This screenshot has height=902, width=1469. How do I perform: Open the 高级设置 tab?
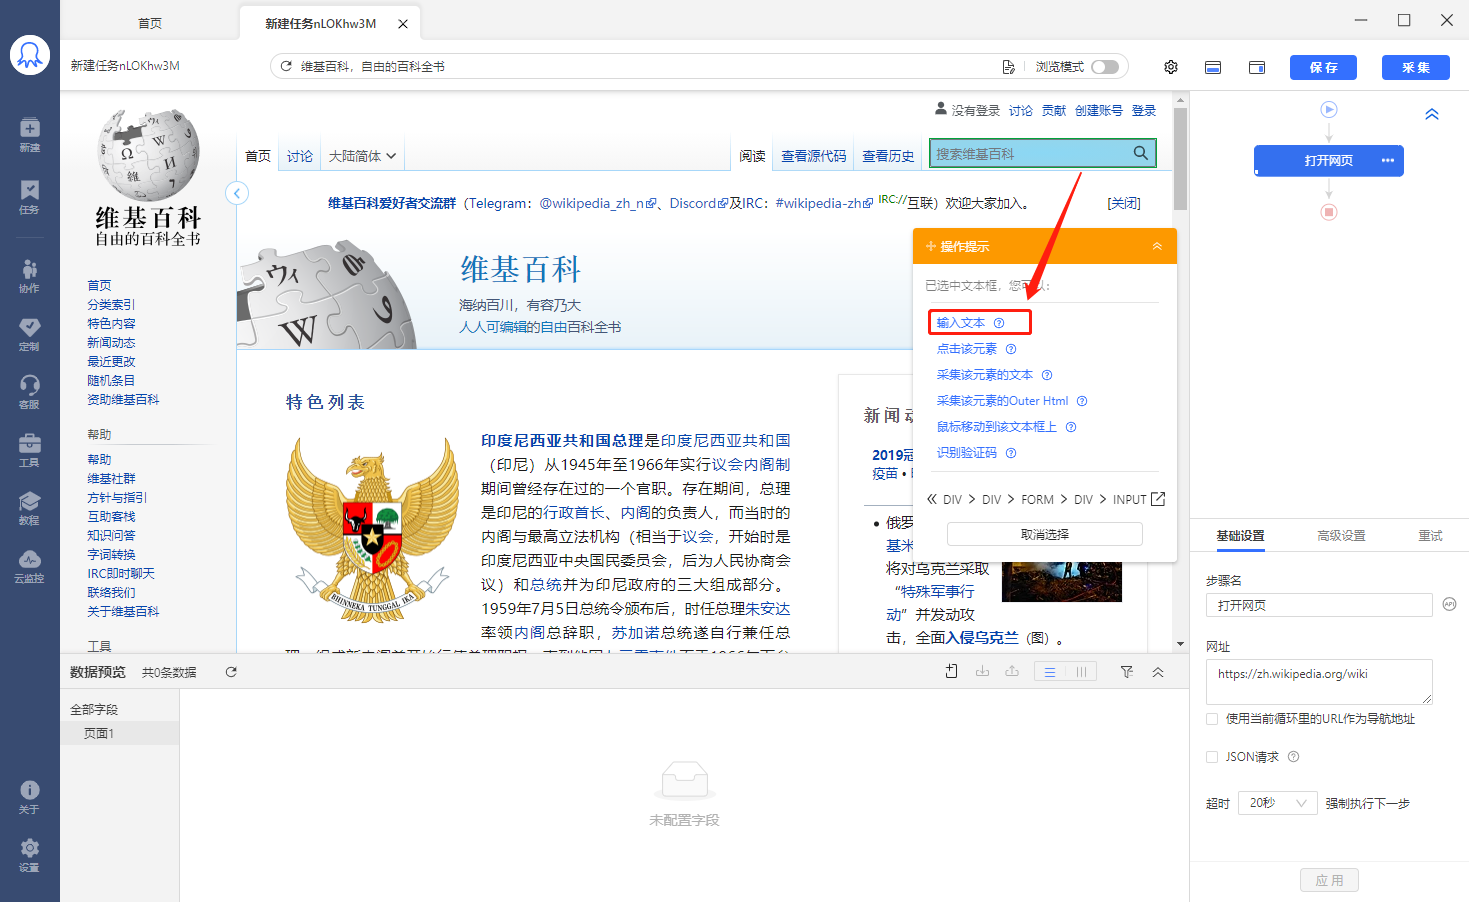pyautogui.click(x=1341, y=536)
